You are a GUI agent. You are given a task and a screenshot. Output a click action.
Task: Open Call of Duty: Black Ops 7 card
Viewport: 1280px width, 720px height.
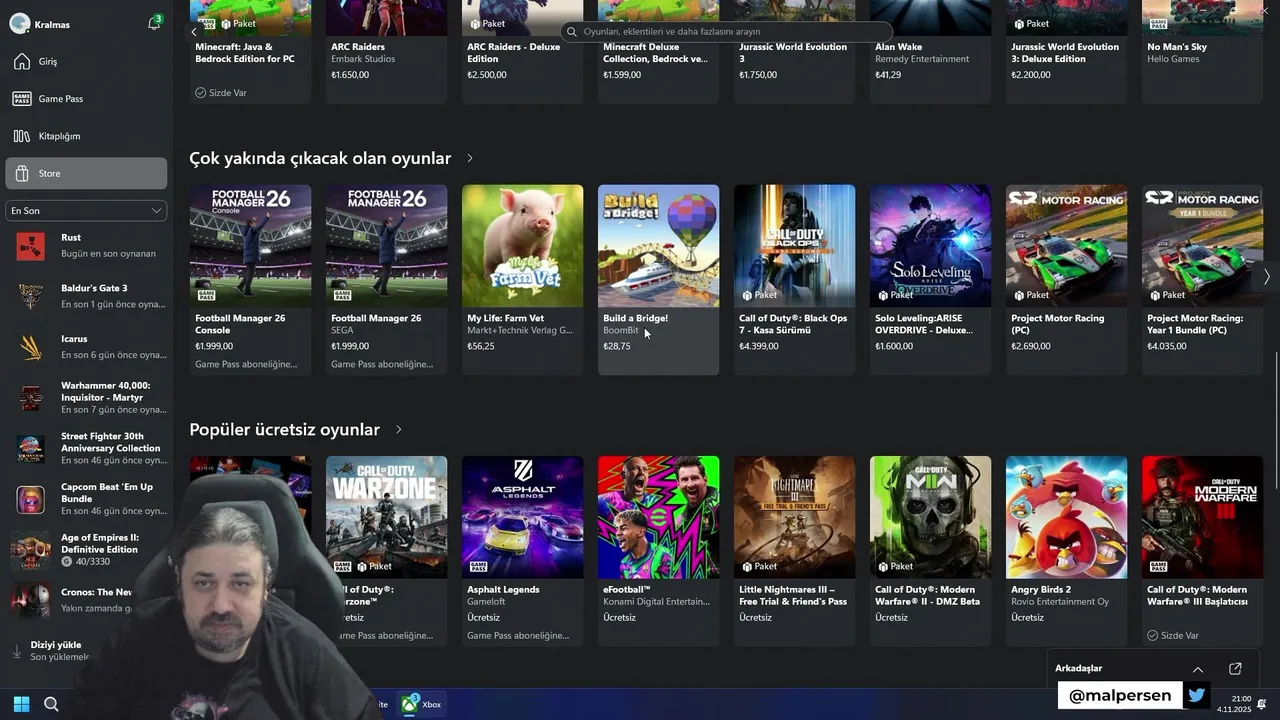pyautogui.click(x=794, y=280)
